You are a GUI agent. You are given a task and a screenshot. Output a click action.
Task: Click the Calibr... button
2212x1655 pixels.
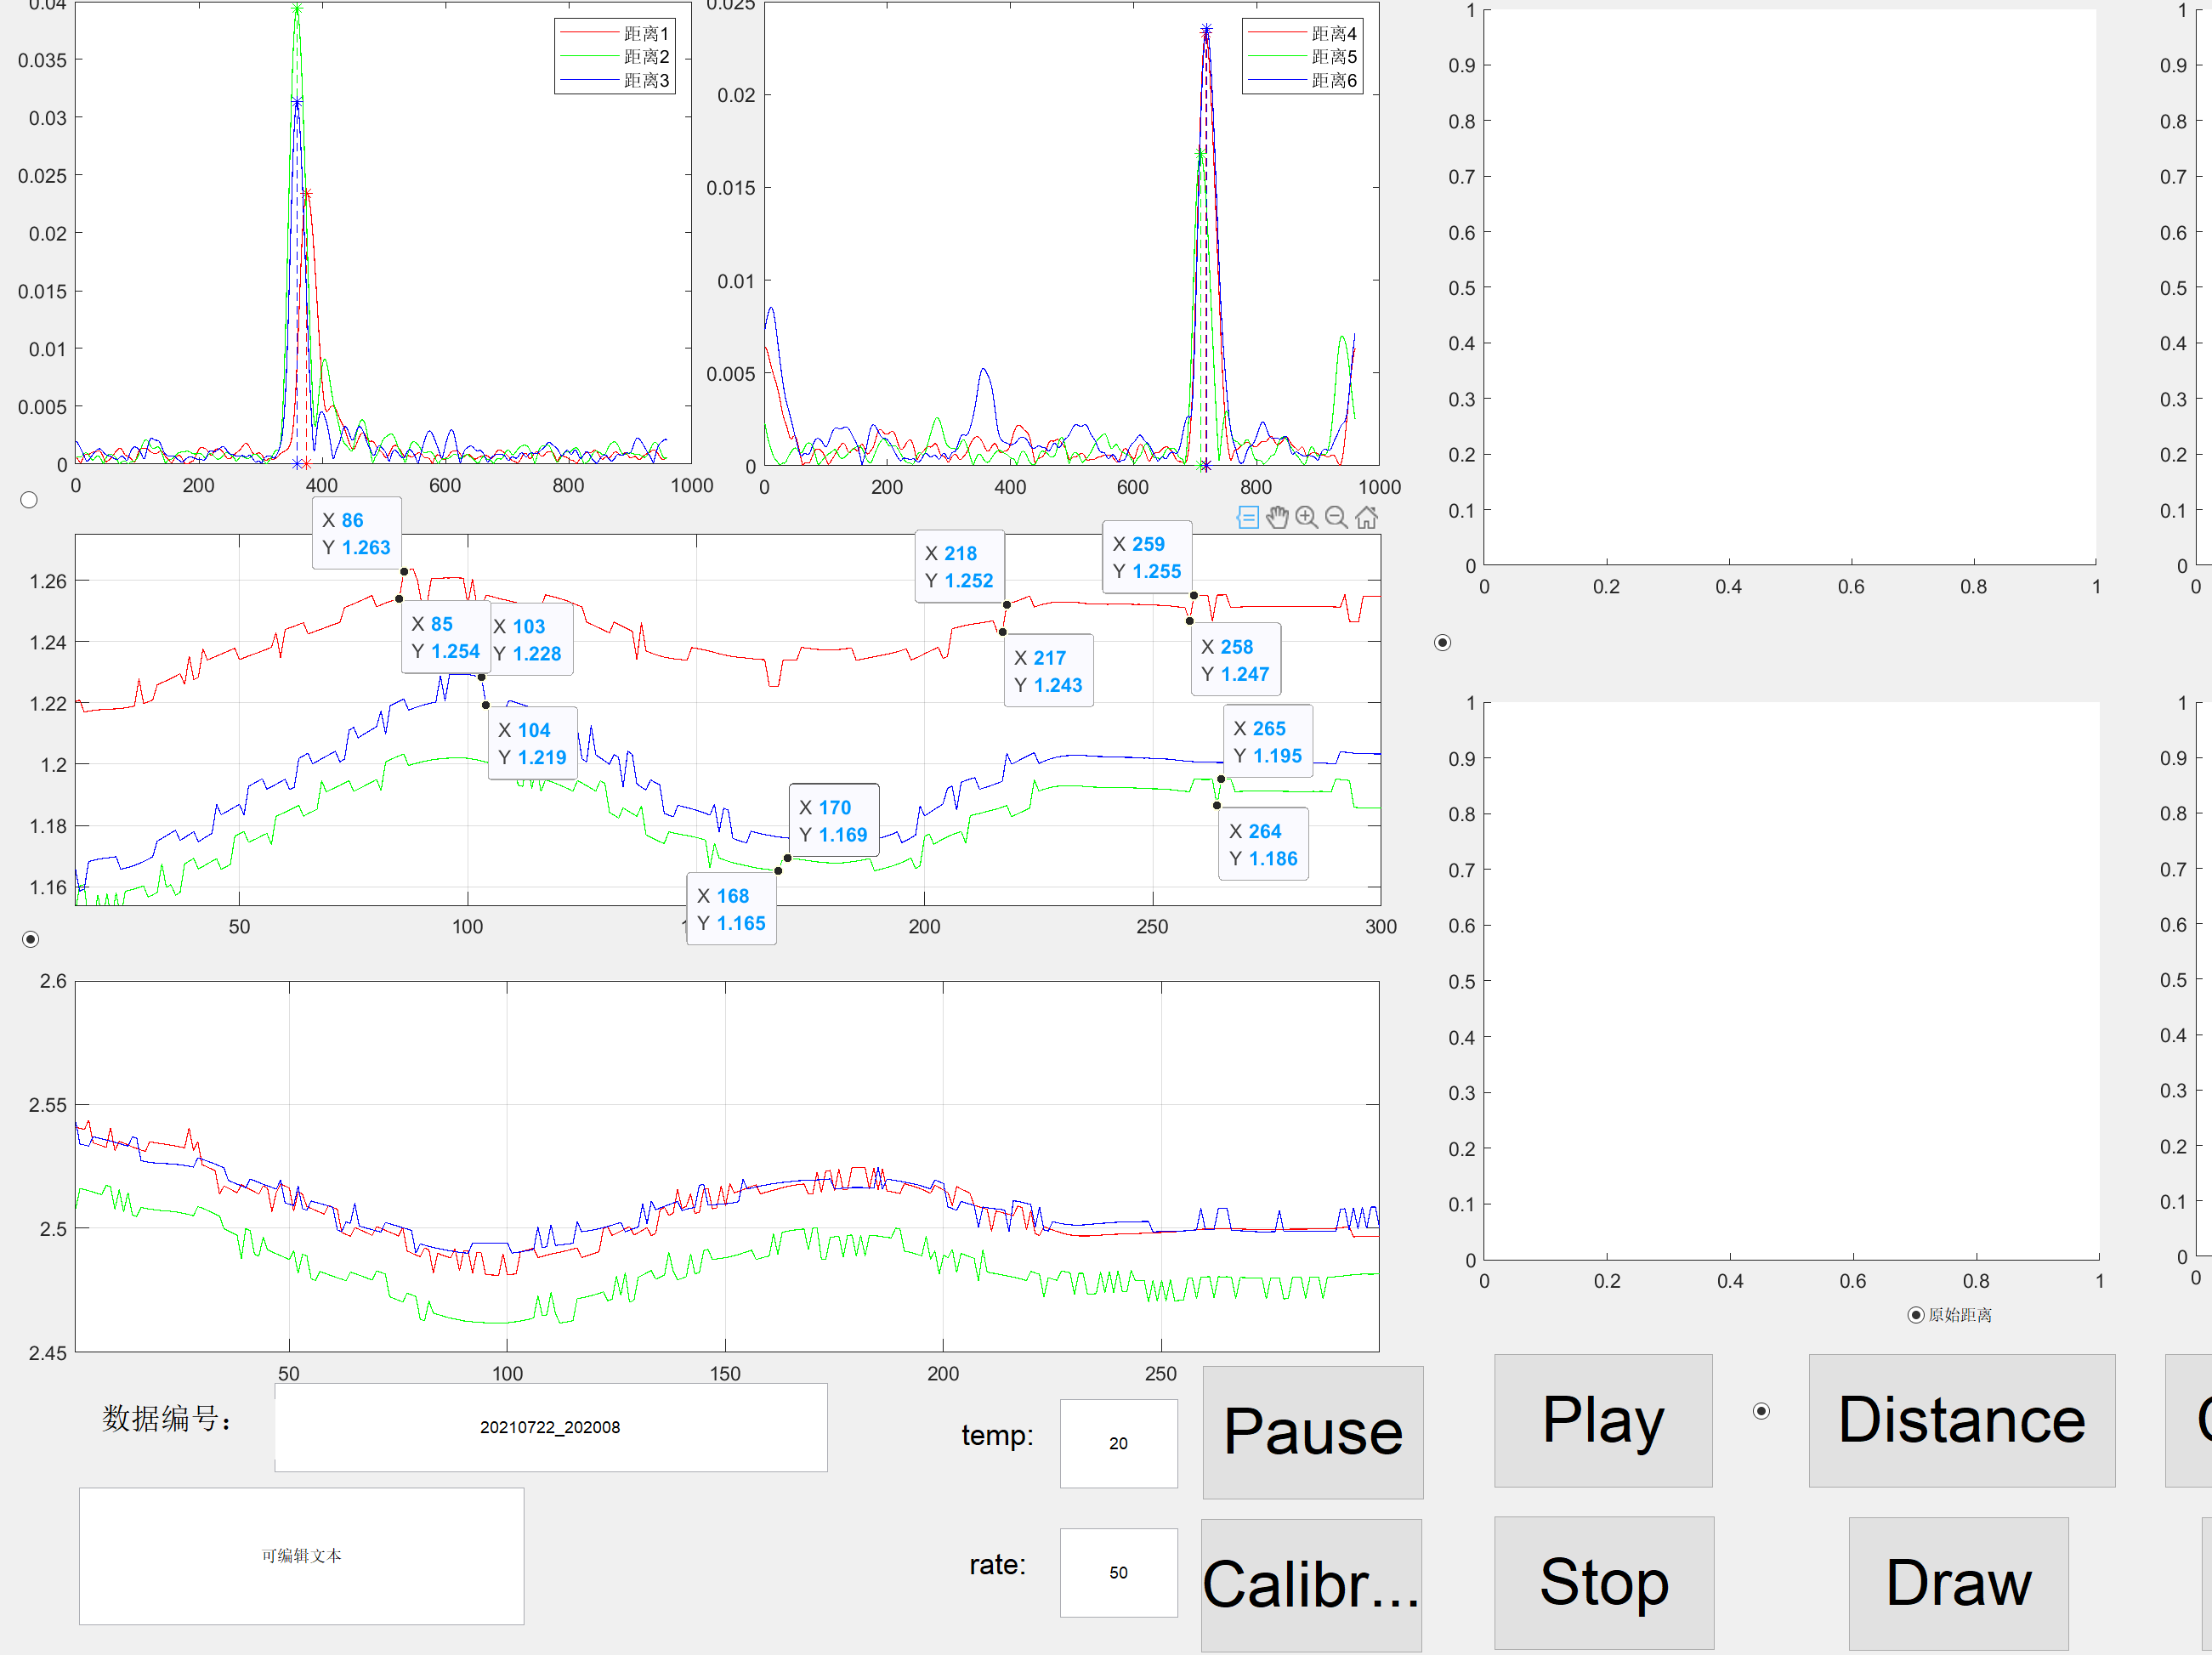point(1311,1585)
